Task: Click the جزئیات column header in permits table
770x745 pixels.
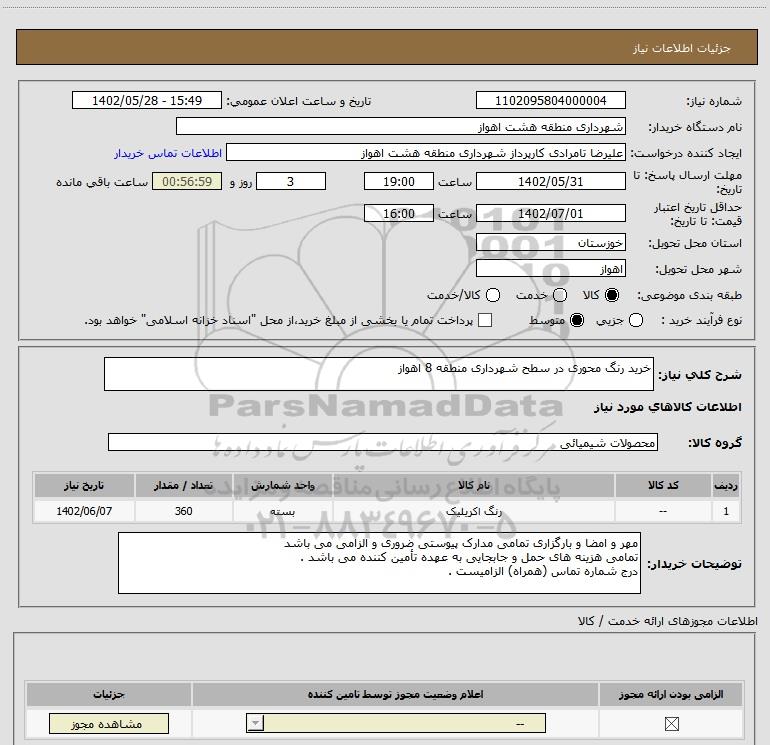Action: click(109, 694)
